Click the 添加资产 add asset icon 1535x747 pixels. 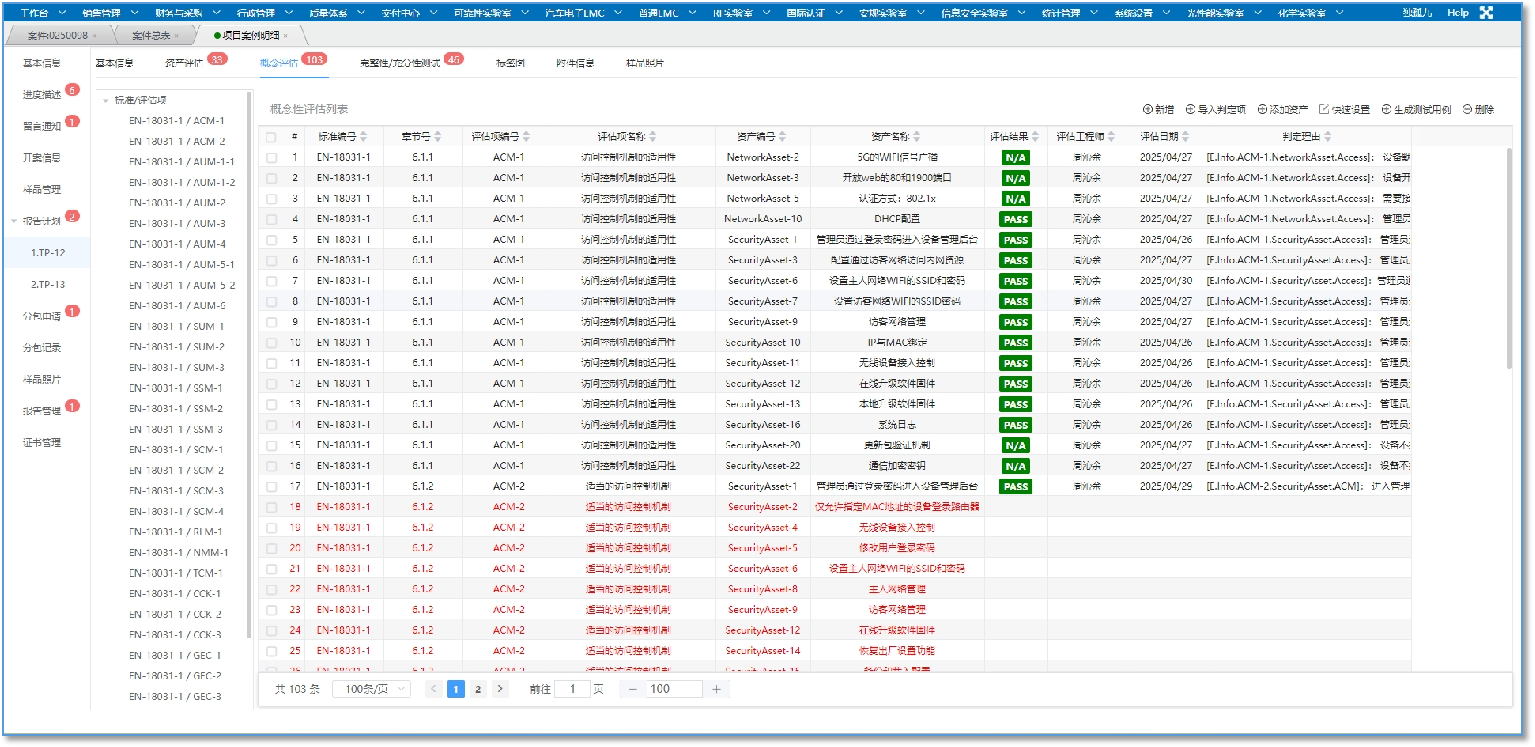(x=1263, y=110)
